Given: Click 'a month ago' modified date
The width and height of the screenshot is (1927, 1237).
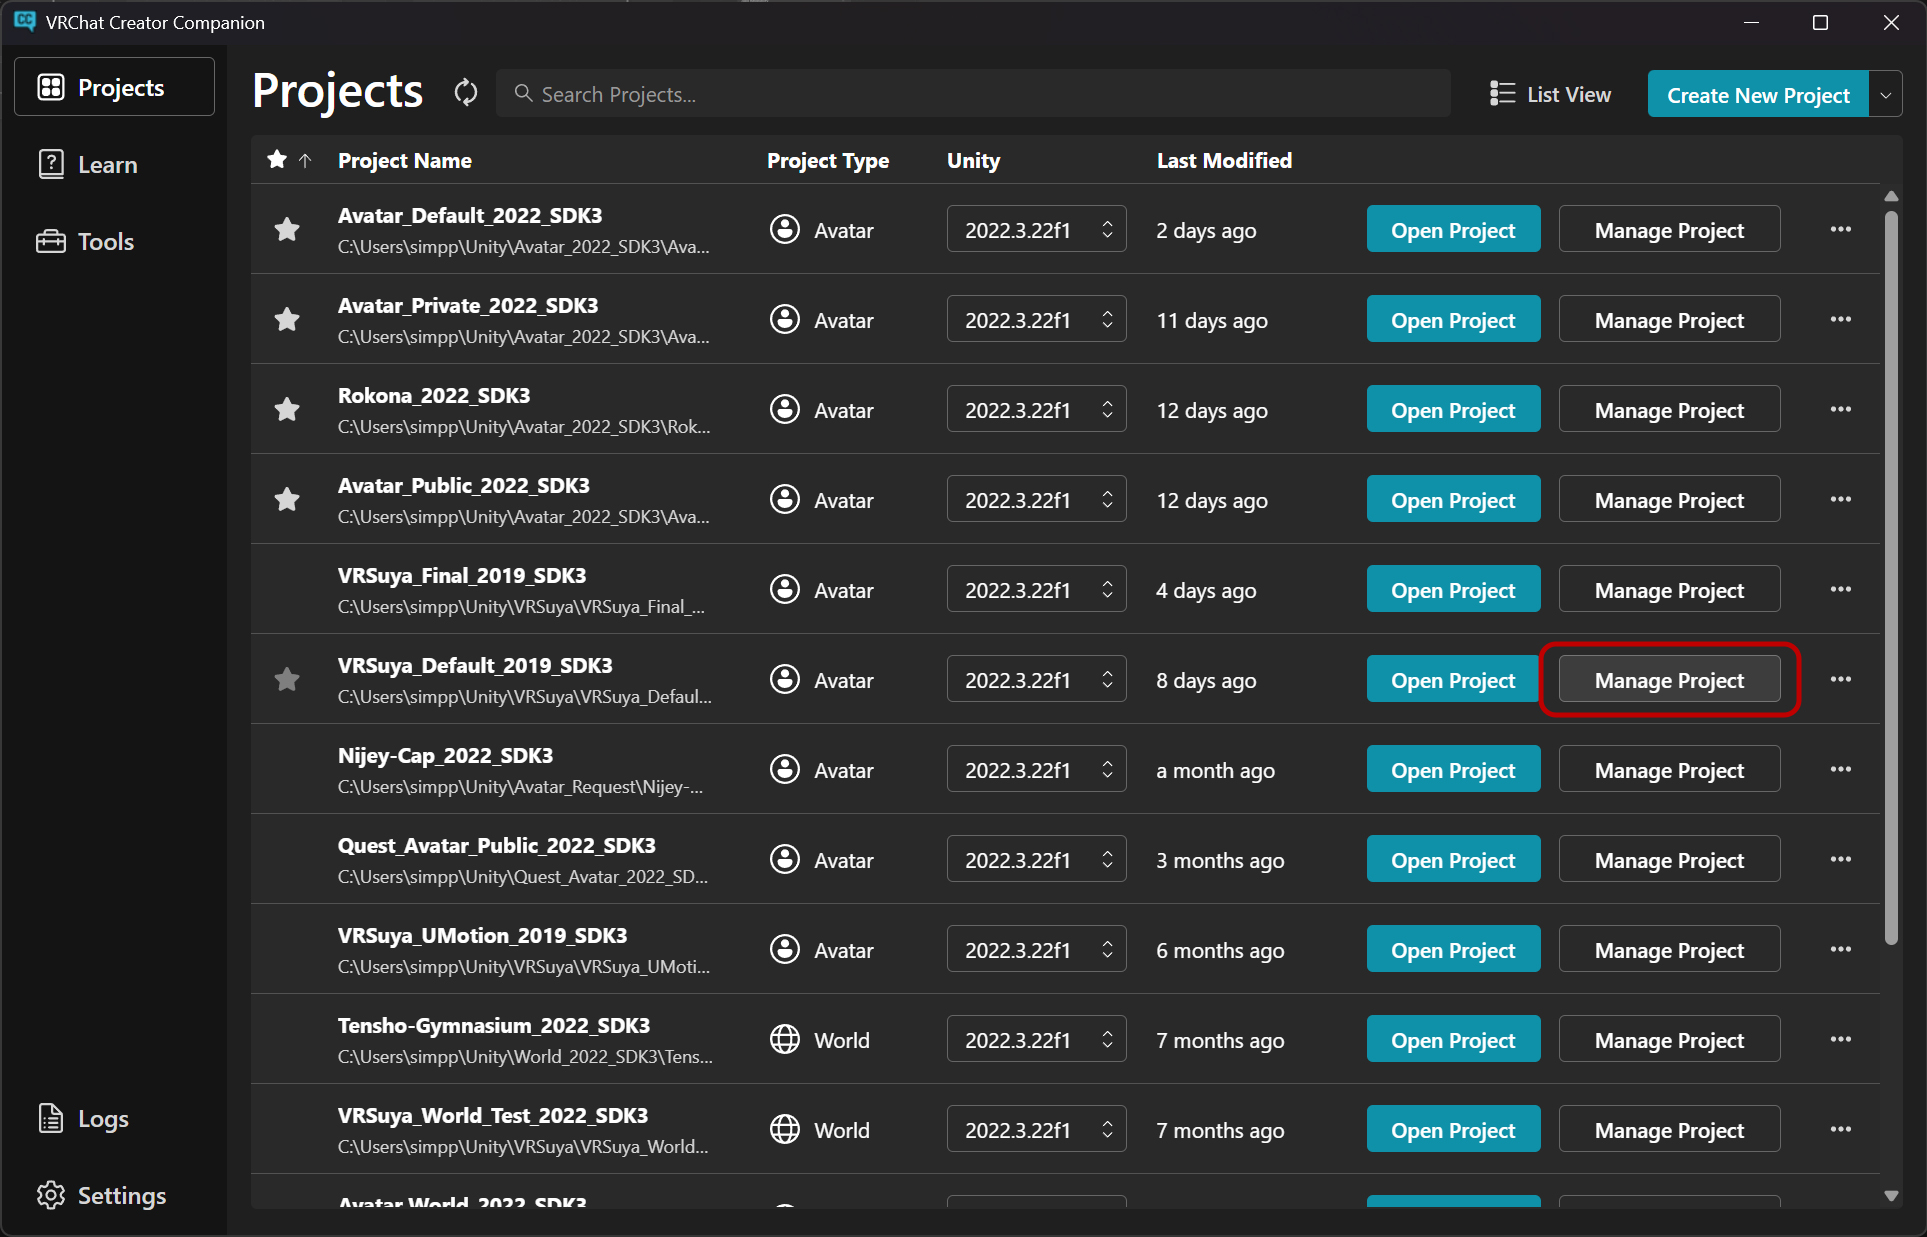Looking at the screenshot, I should click(x=1215, y=770).
